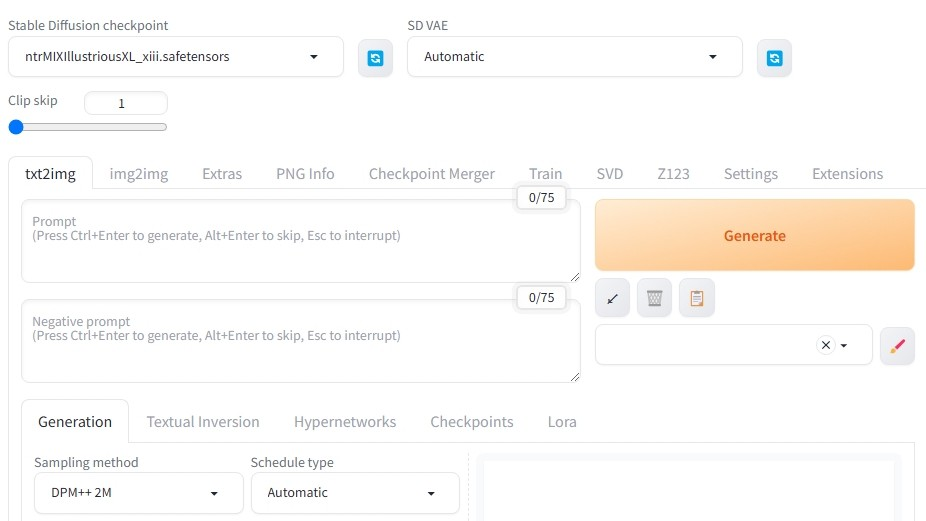Open style editor with the paintbrush icon
The height and width of the screenshot is (521, 926).
point(897,346)
